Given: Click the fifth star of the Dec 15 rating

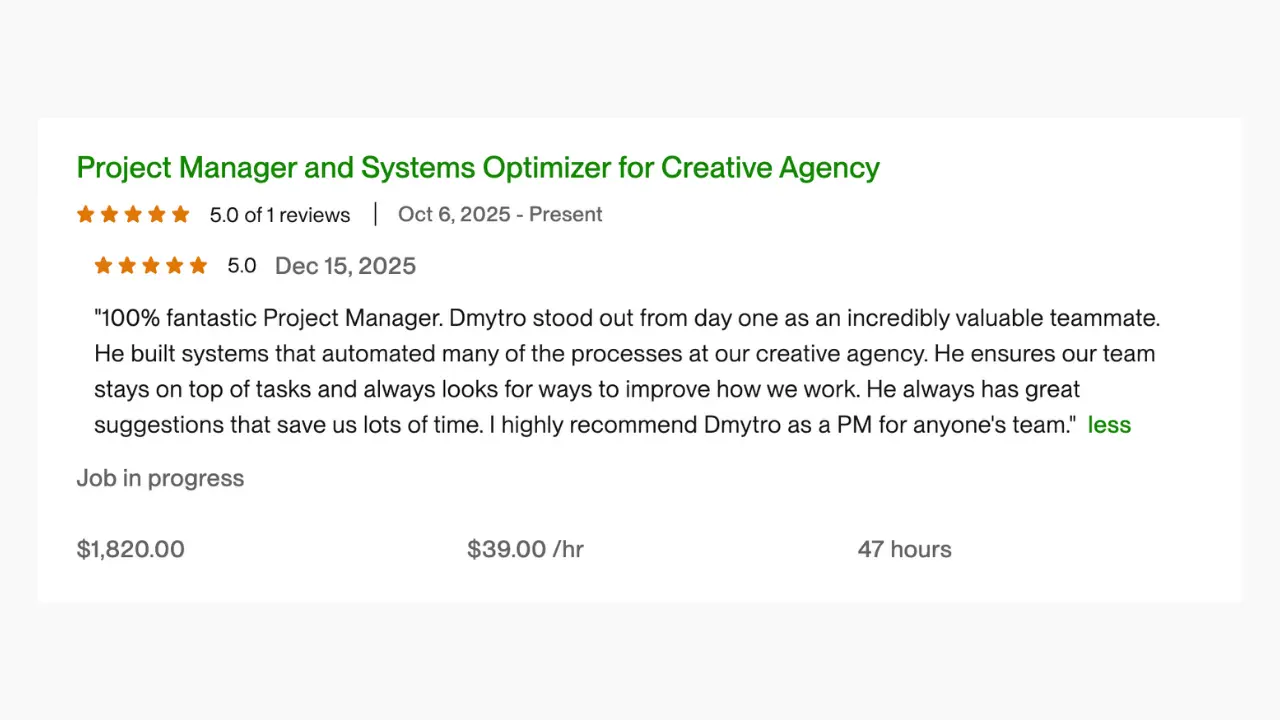Looking at the screenshot, I should click(x=198, y=265).
